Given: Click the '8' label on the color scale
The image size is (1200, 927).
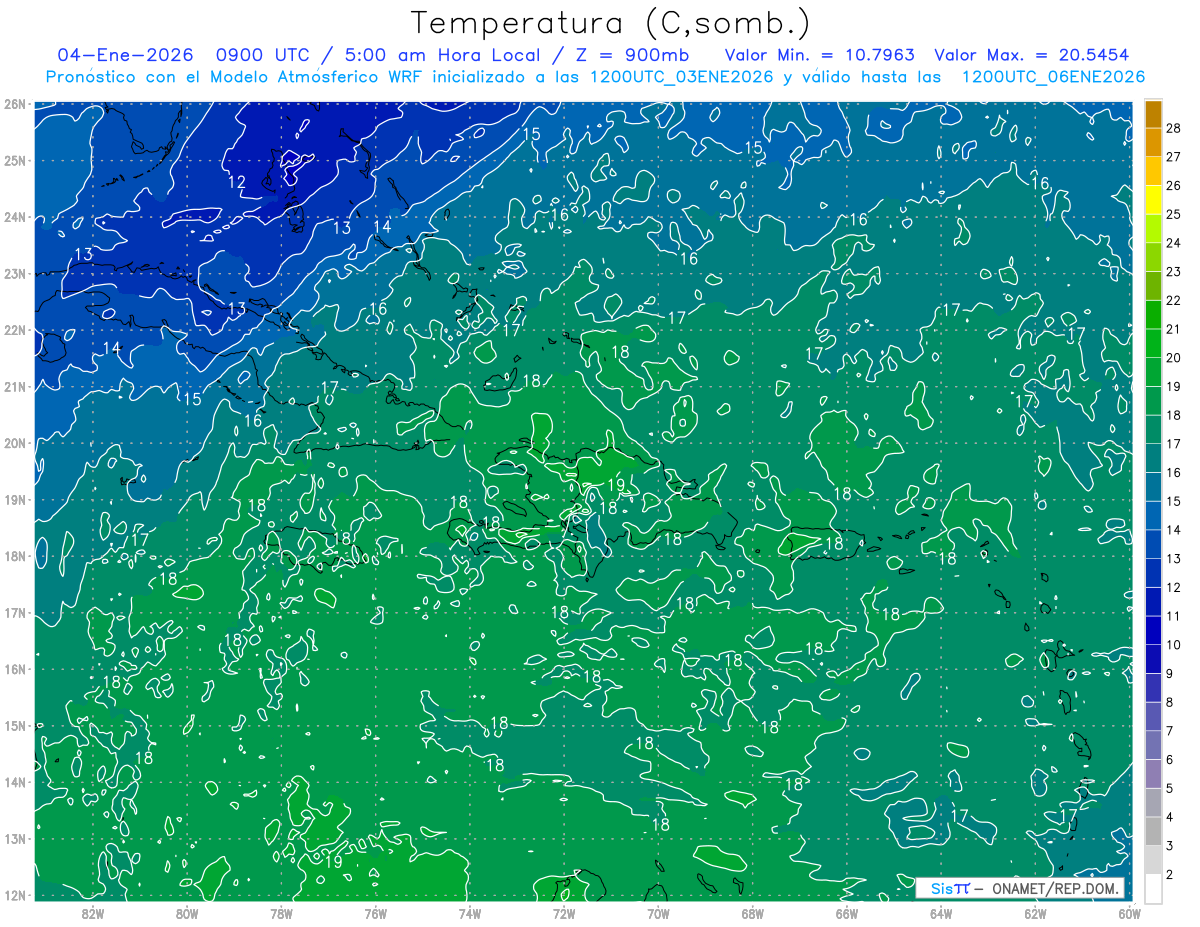Looking at the screenshot, I should [x=1170, y=702].
